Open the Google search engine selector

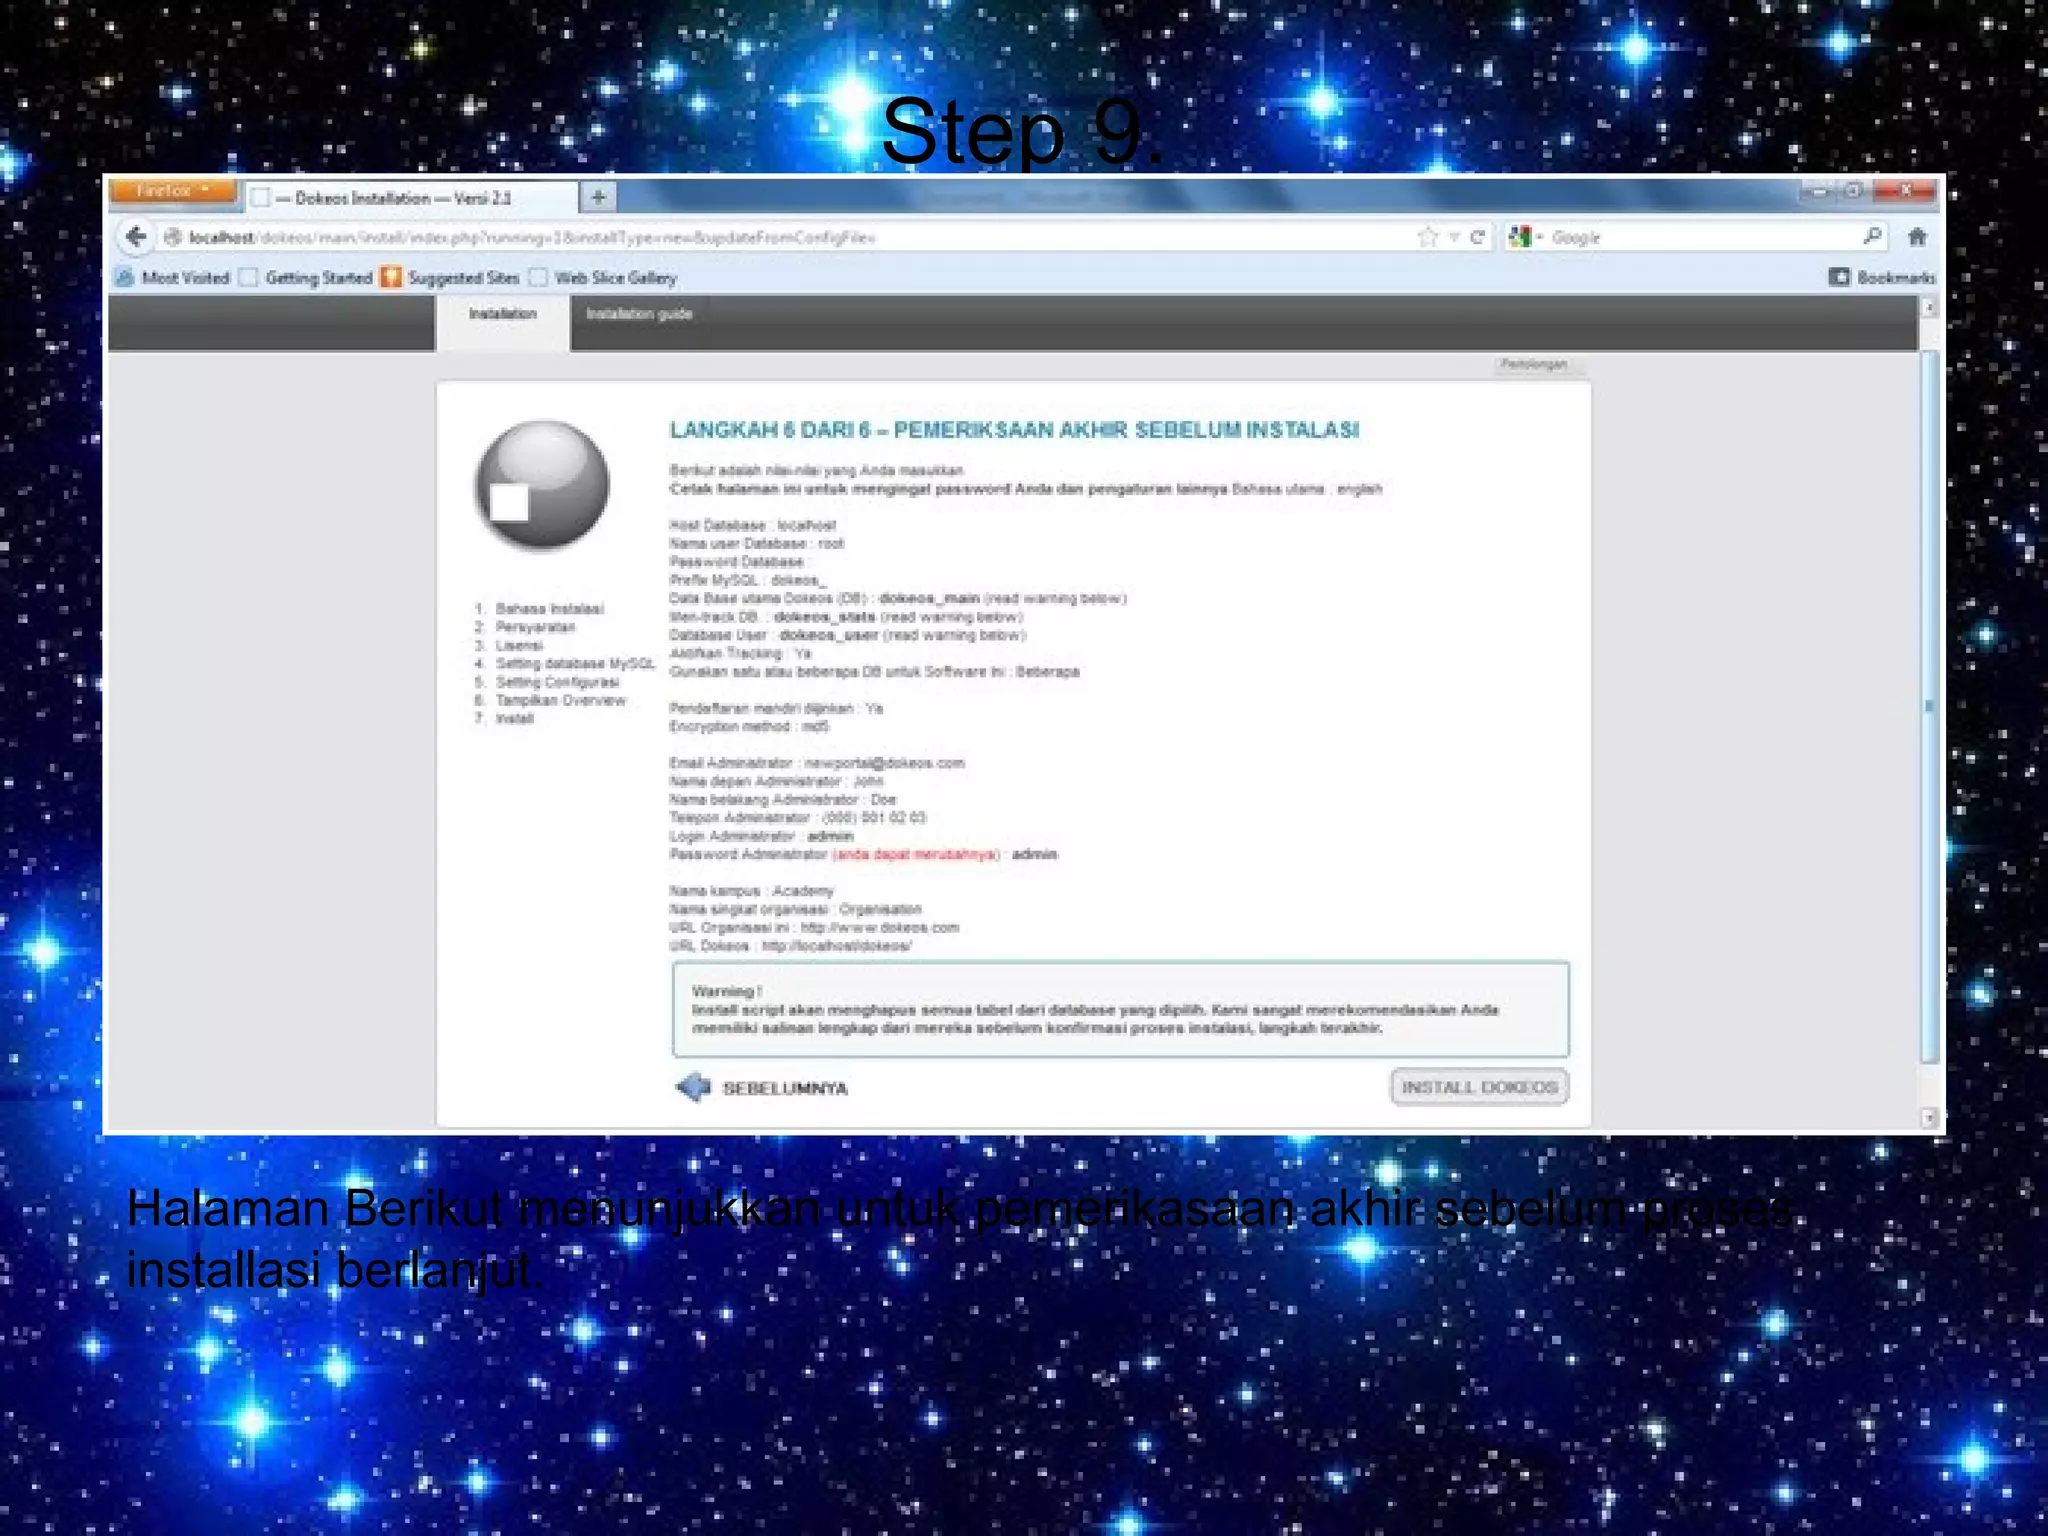click(1525, 237)
